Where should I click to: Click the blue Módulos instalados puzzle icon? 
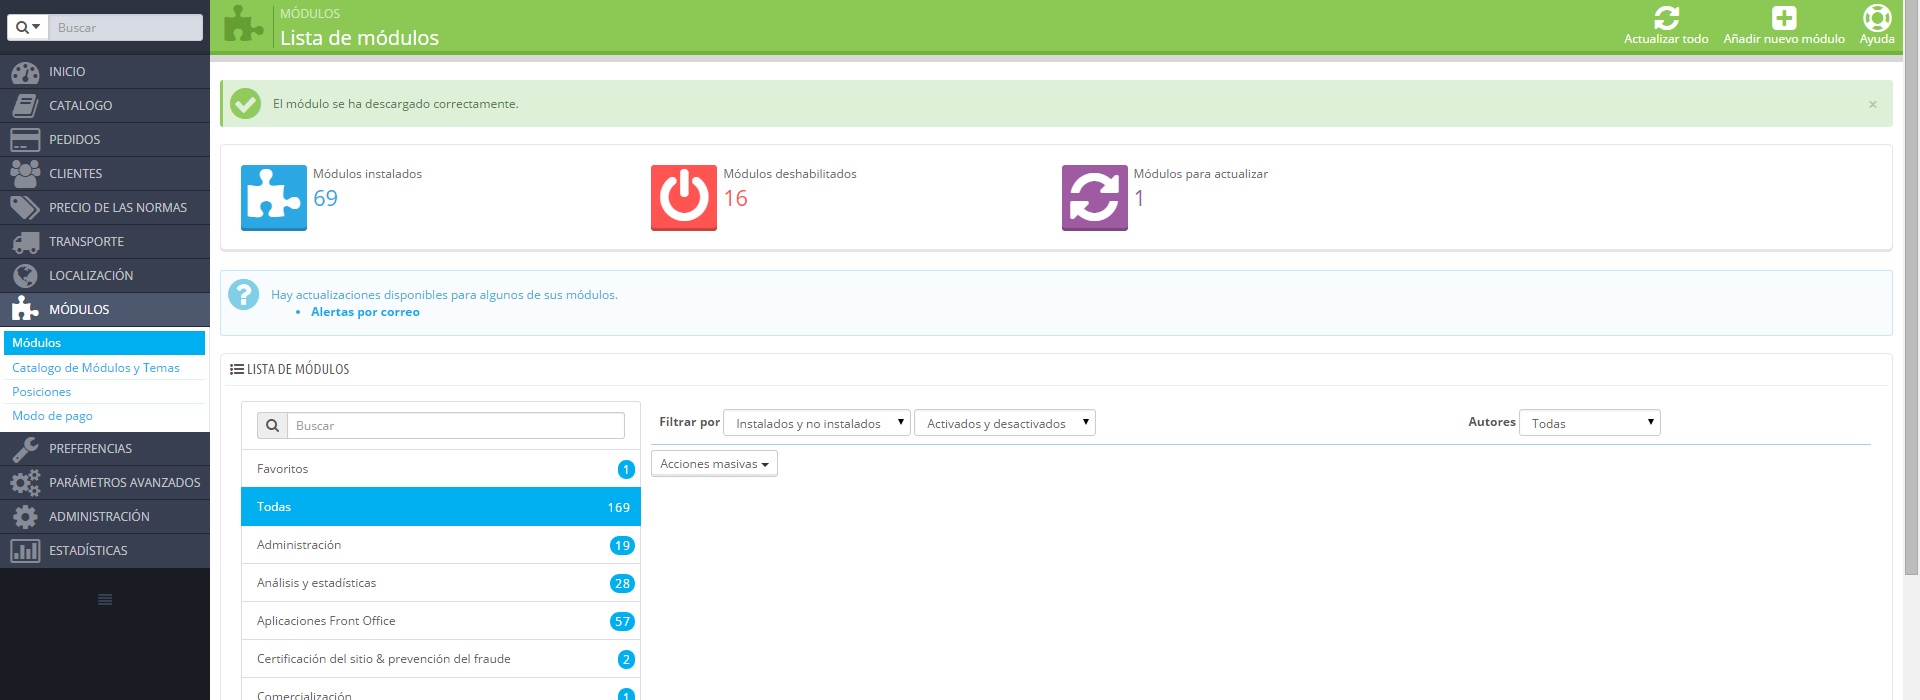click(274, 198)
